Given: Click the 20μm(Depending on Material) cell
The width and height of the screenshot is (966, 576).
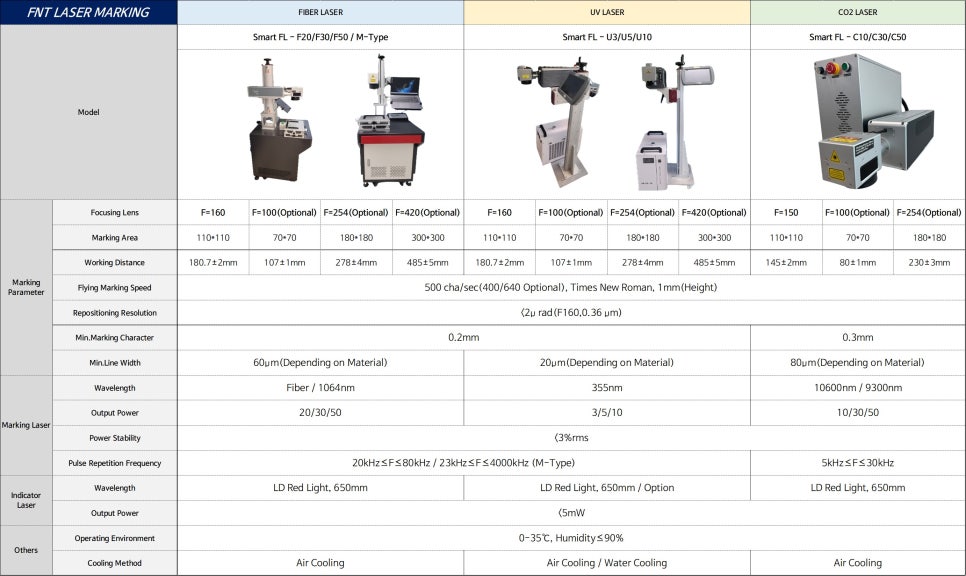Looking at the screenshot, I should click(607, 363).
